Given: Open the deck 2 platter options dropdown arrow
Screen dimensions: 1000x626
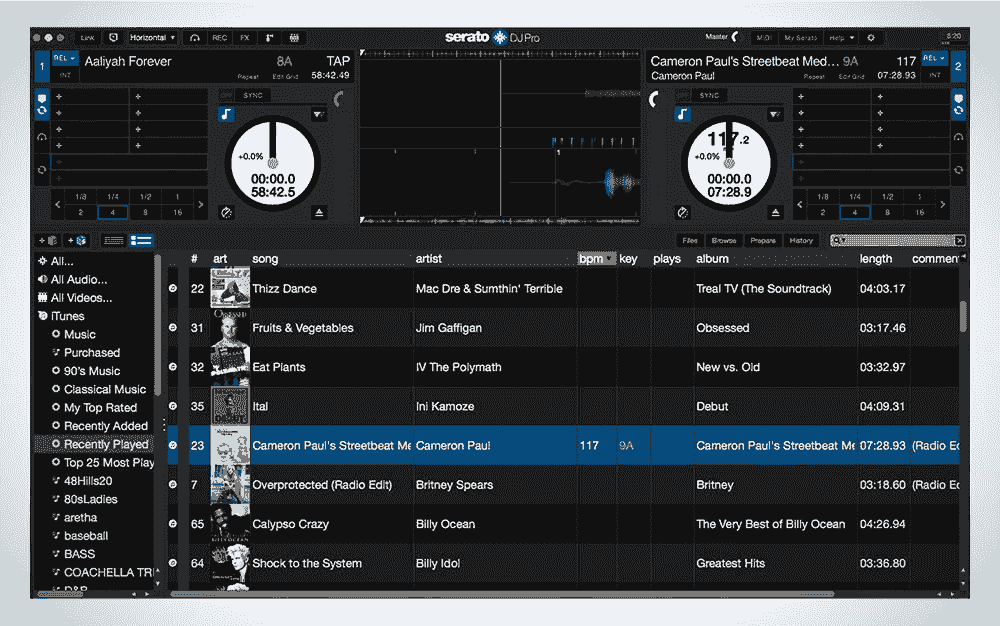Looking at the screenshot, I should coord(774,115).
